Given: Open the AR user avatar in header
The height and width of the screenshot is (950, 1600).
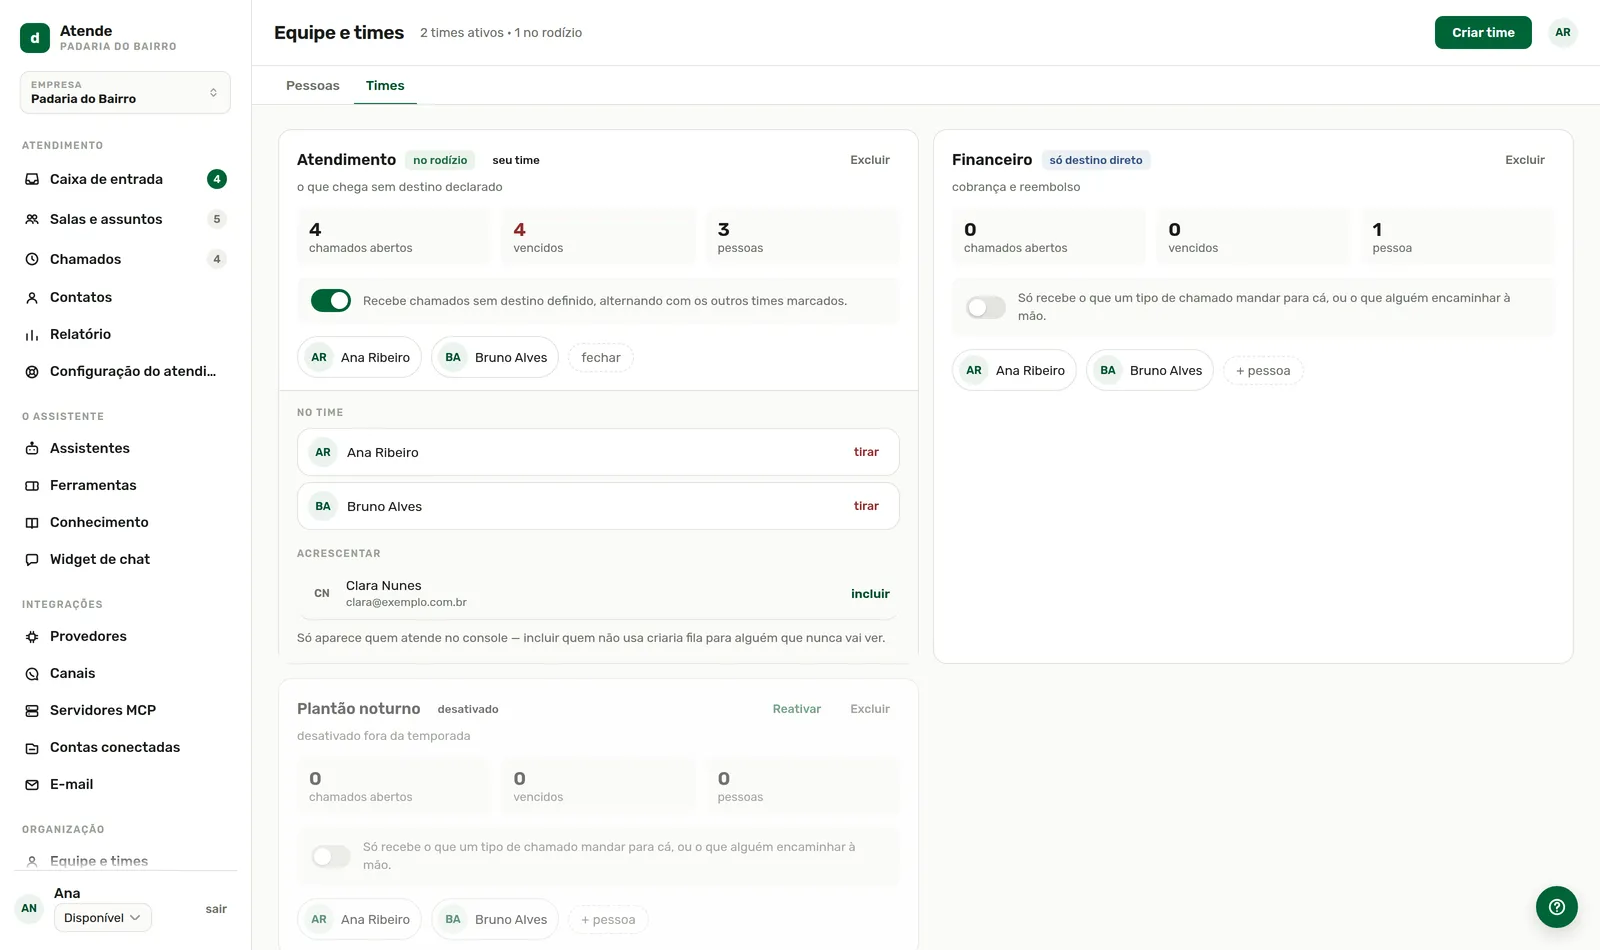Looking at the screenshot, I should [x=1563, y=33].
